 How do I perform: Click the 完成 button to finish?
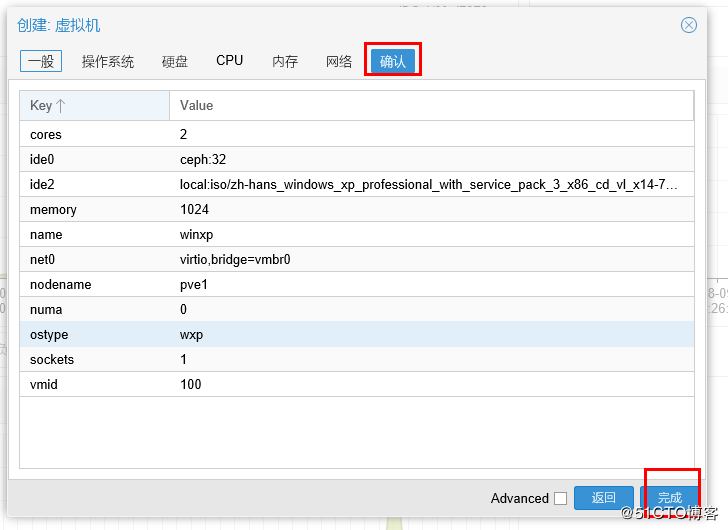[670, 498]
